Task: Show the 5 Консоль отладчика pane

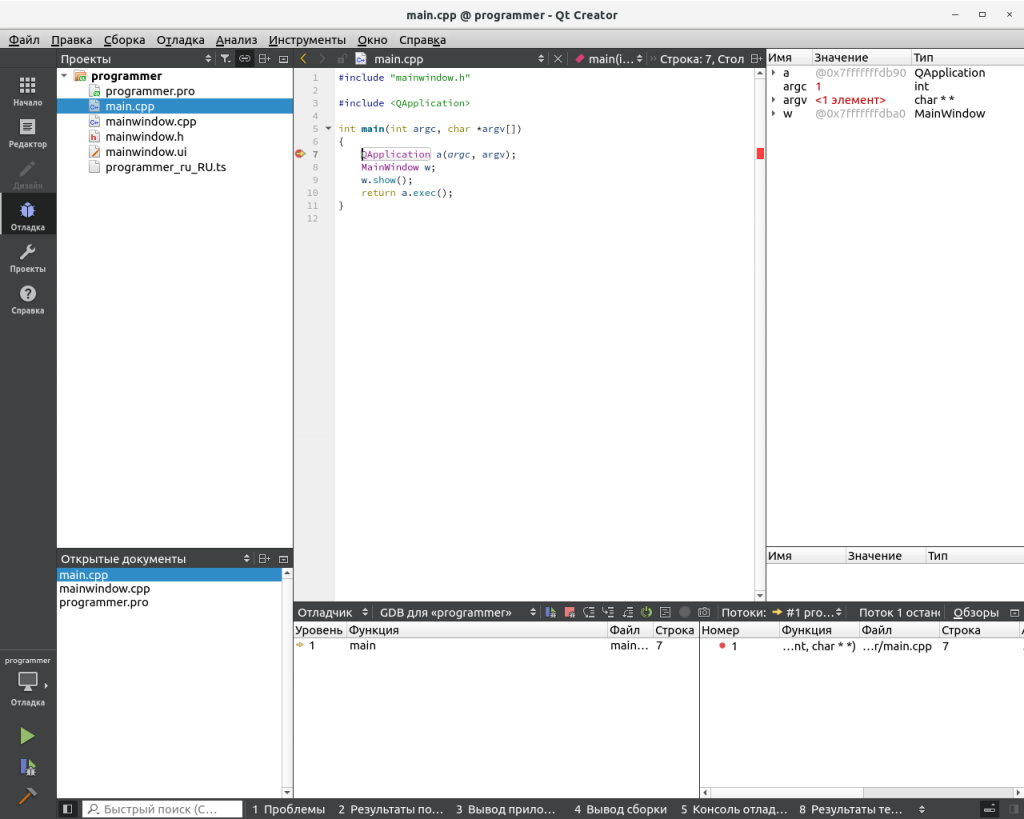Action: (x=734, y=809)
